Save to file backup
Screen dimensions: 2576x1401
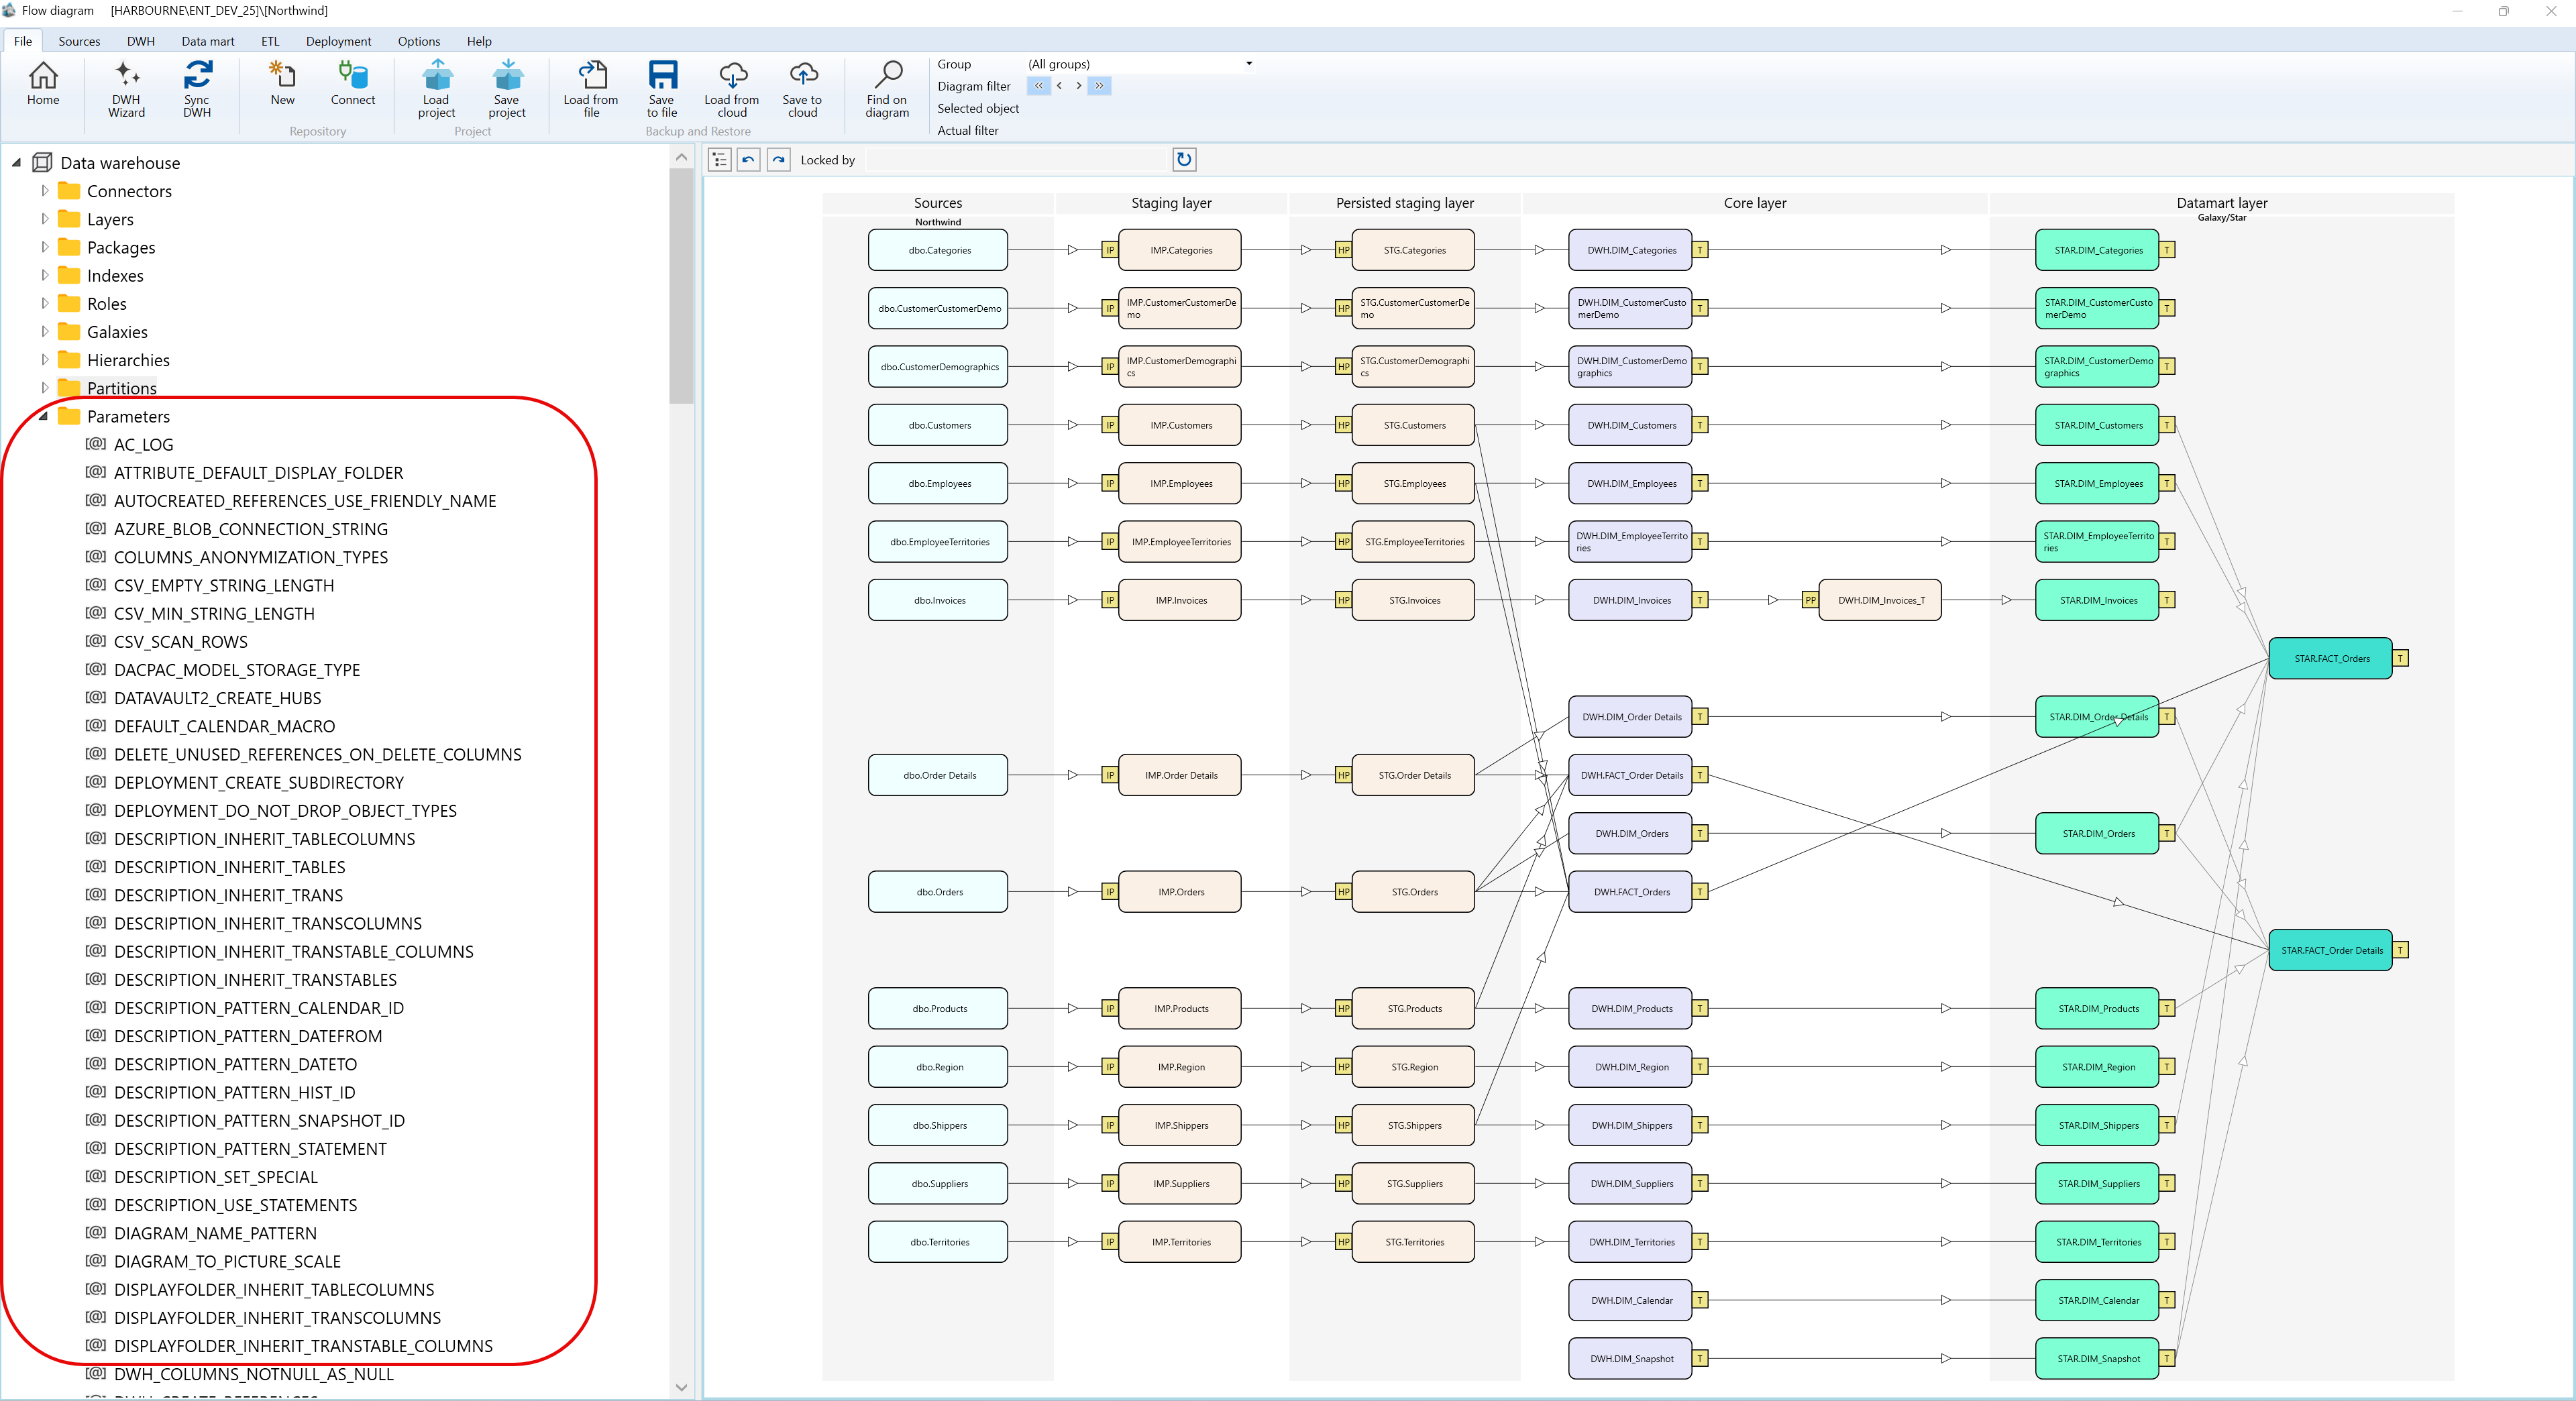(x=662, y=90)
